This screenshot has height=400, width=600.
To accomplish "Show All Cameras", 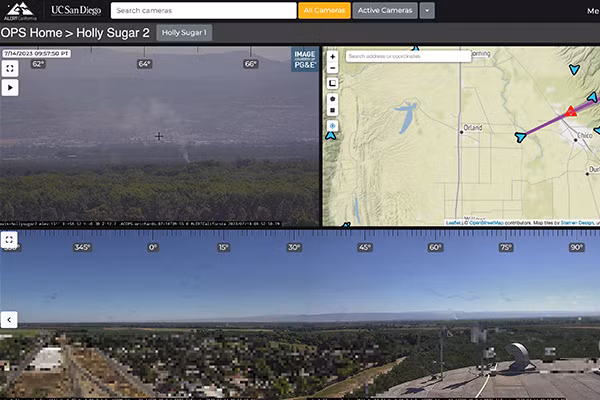I will tap(324, 10).
